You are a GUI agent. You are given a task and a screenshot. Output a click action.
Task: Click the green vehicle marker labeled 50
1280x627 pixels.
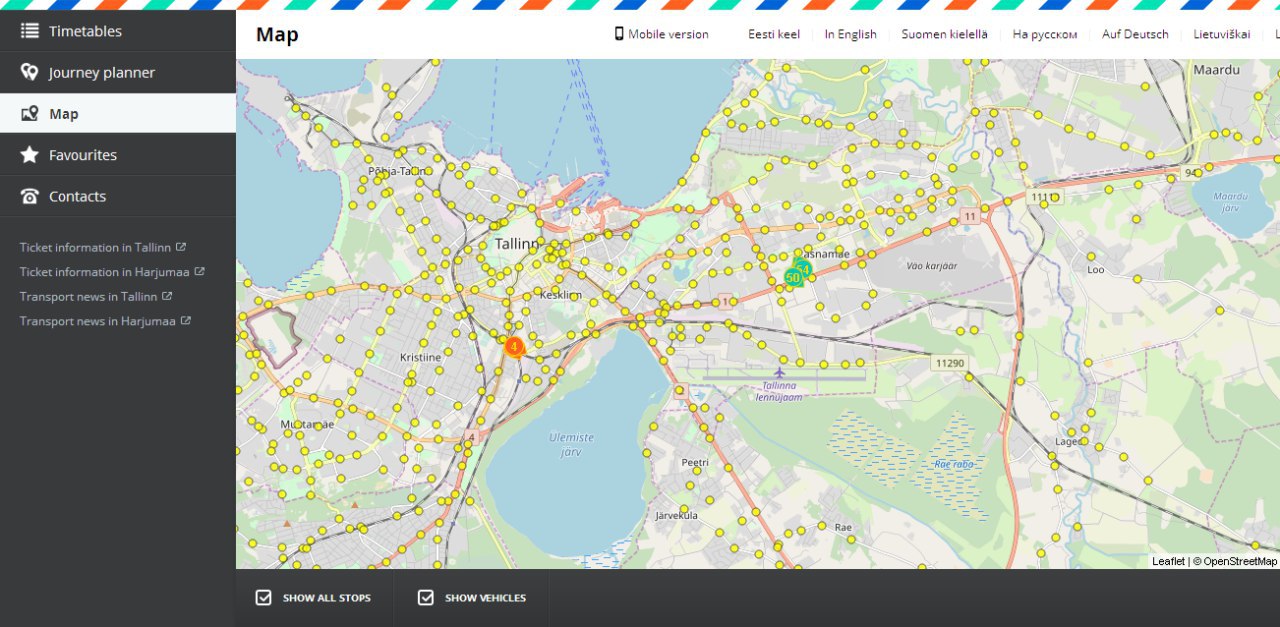click(793, 277)
